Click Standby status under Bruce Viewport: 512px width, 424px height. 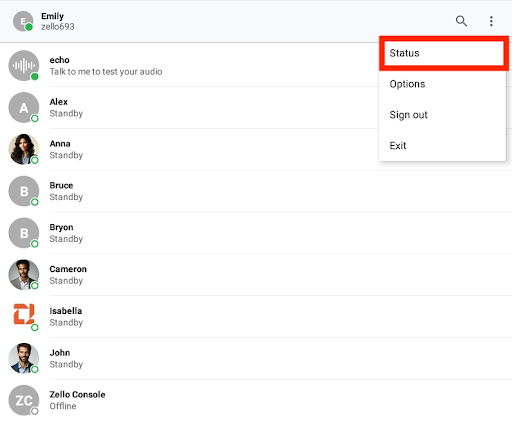click(x=66, y=197)
